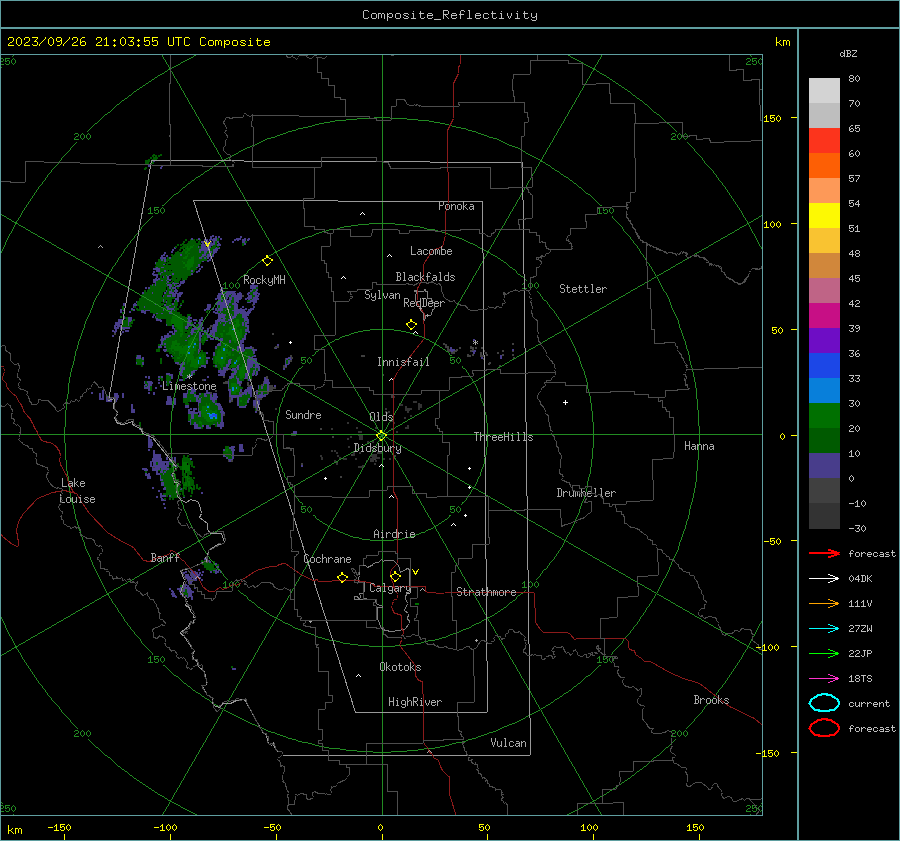Pick the dark orange swatch in the dBZ scale
The image size is (900, 841).
824,165
